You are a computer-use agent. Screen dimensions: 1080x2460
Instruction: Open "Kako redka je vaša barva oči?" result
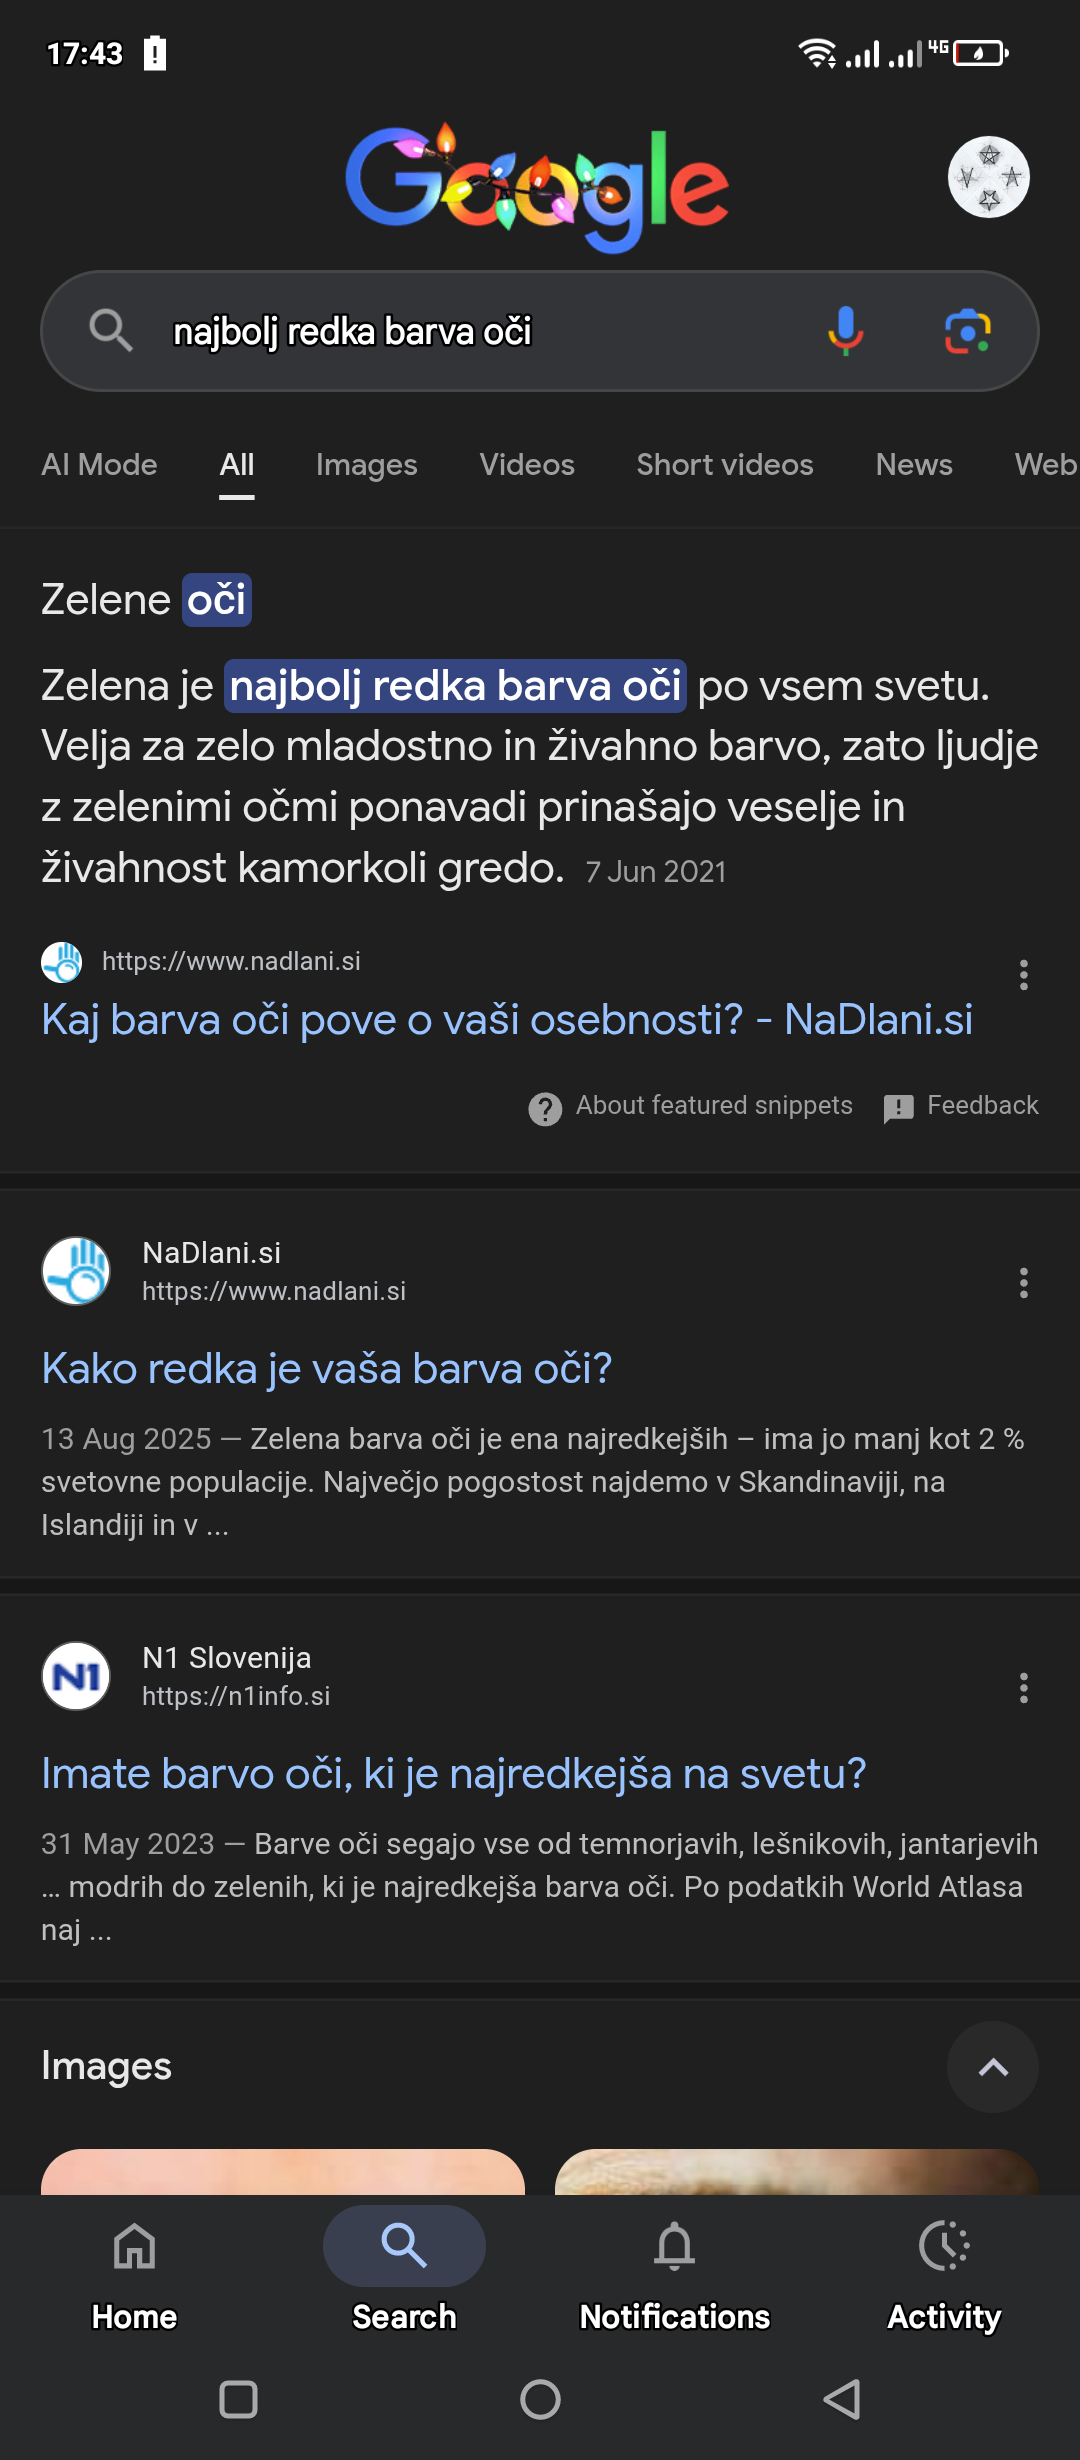point(326,1369)
